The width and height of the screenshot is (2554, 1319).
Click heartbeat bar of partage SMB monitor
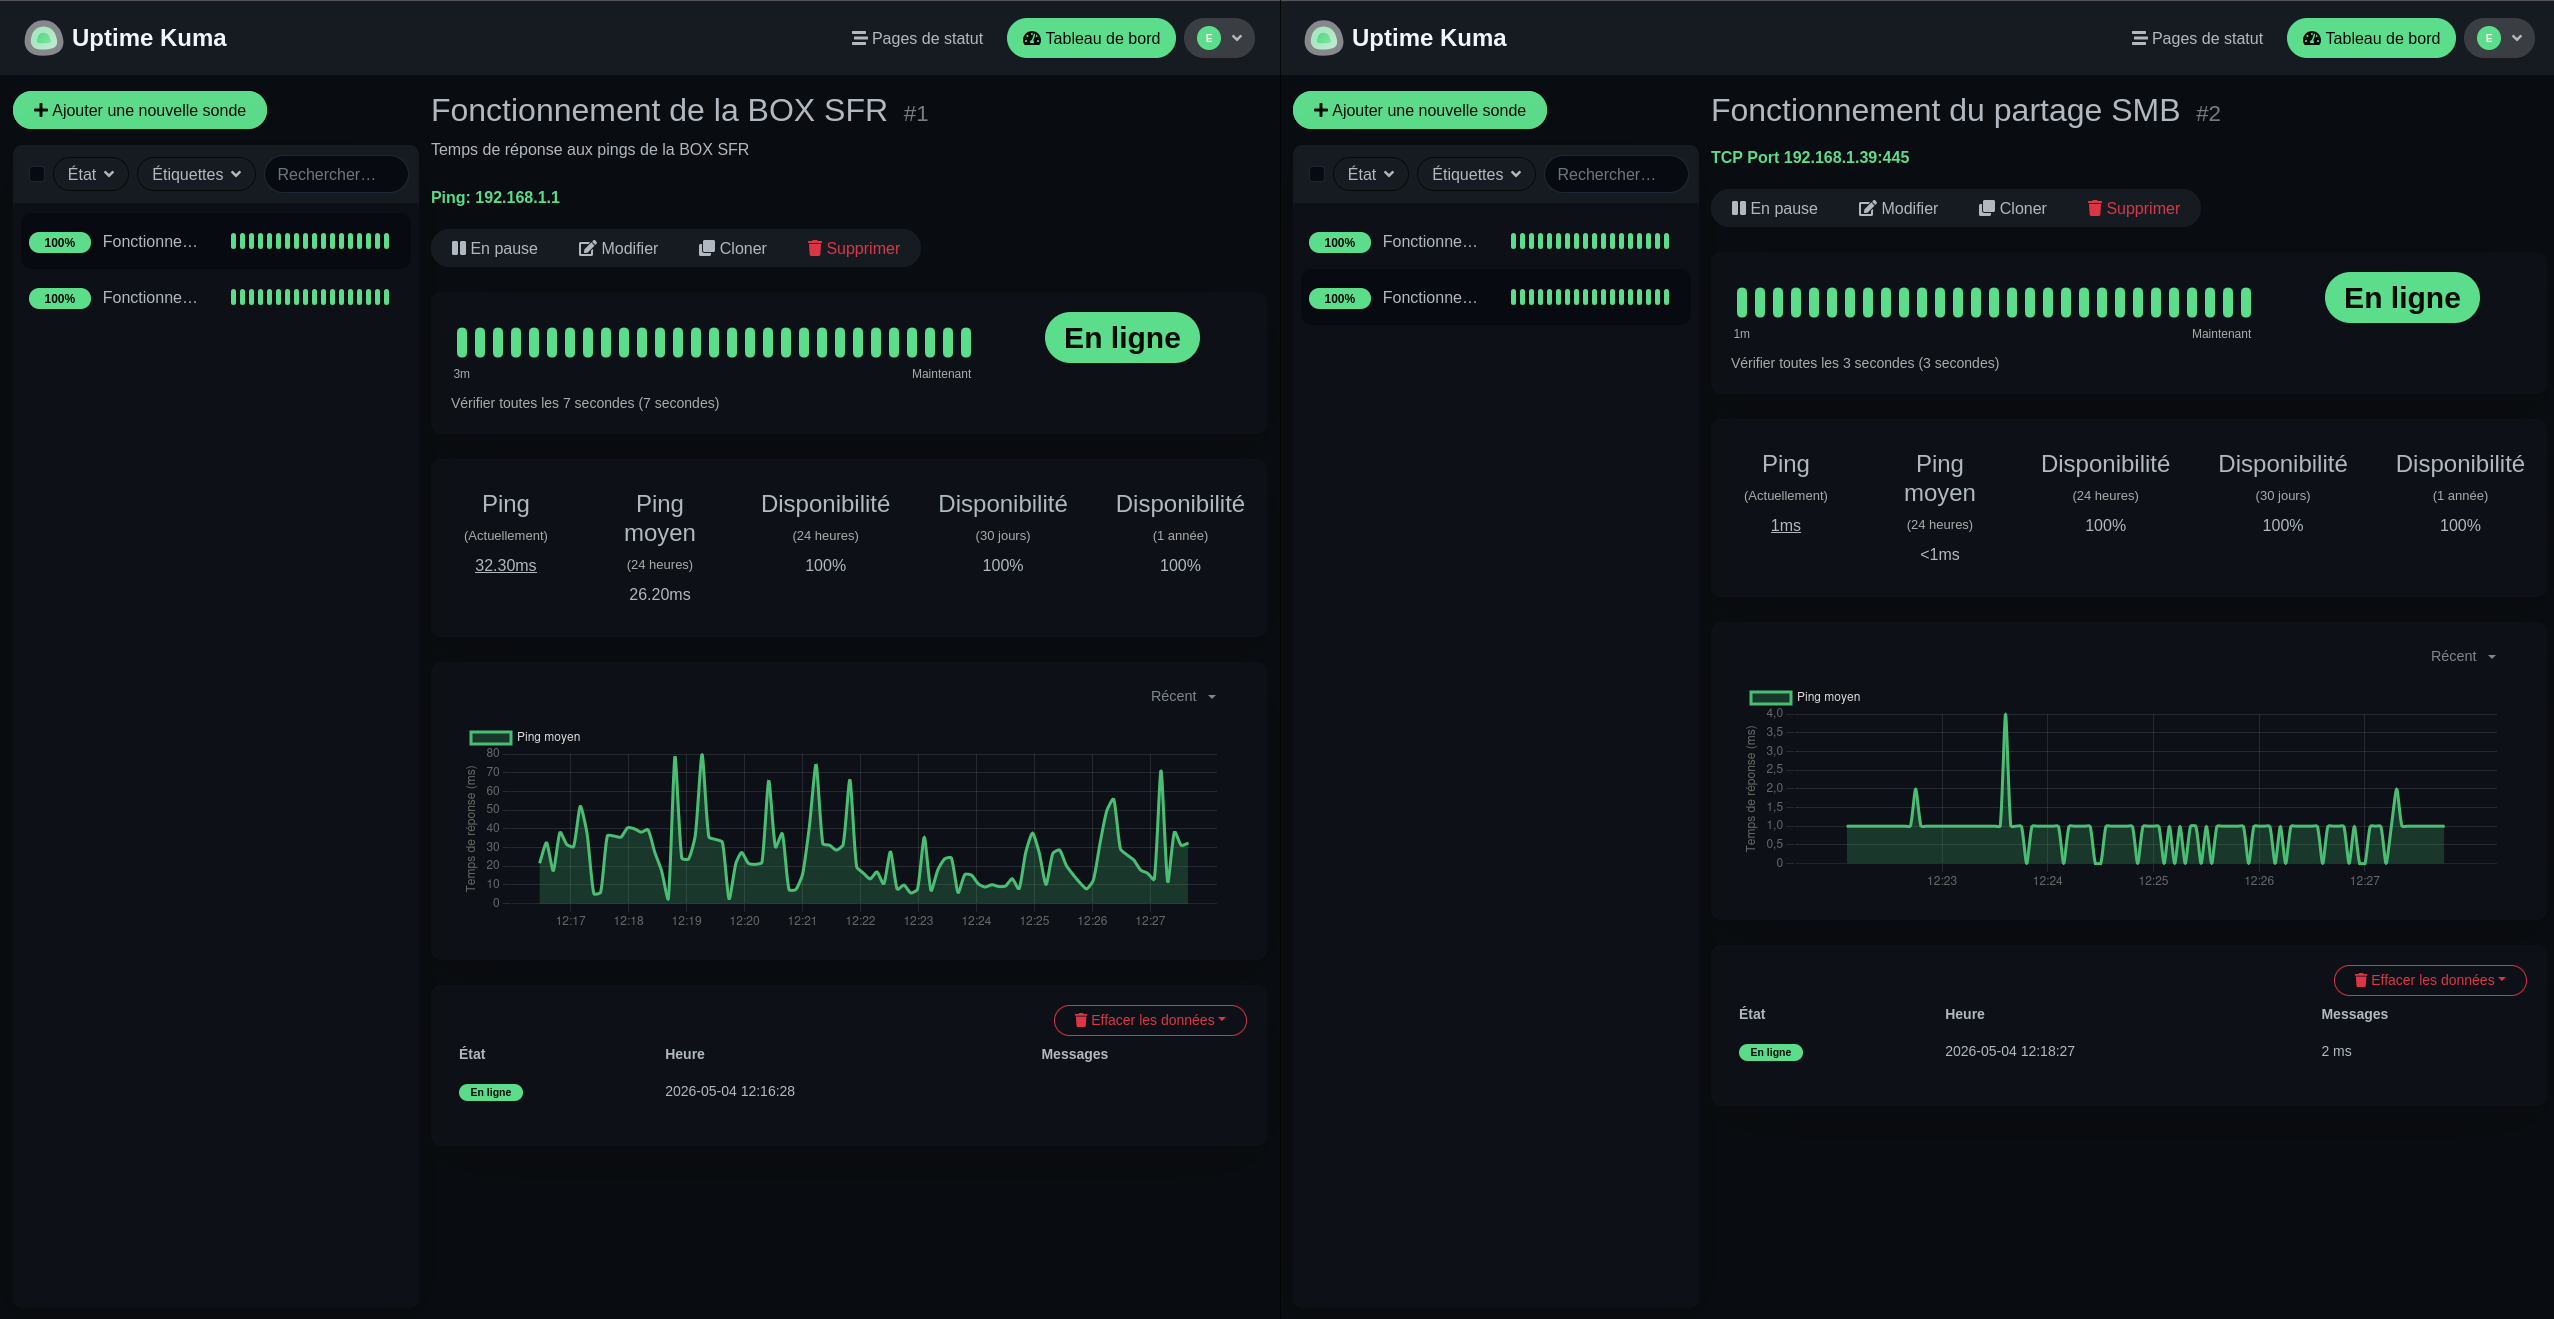point(1994,302)
